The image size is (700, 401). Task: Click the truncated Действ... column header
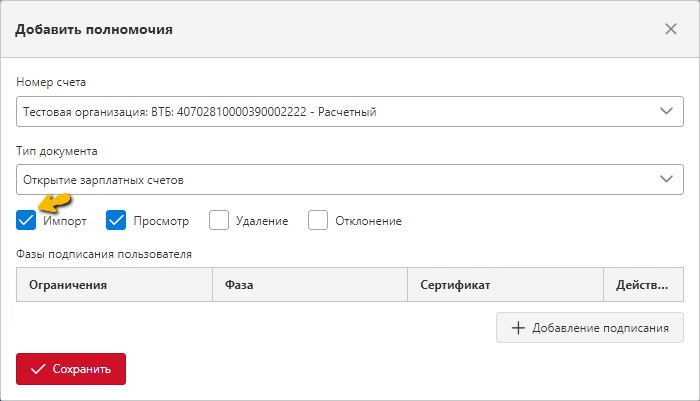click(x=643, y=285)
